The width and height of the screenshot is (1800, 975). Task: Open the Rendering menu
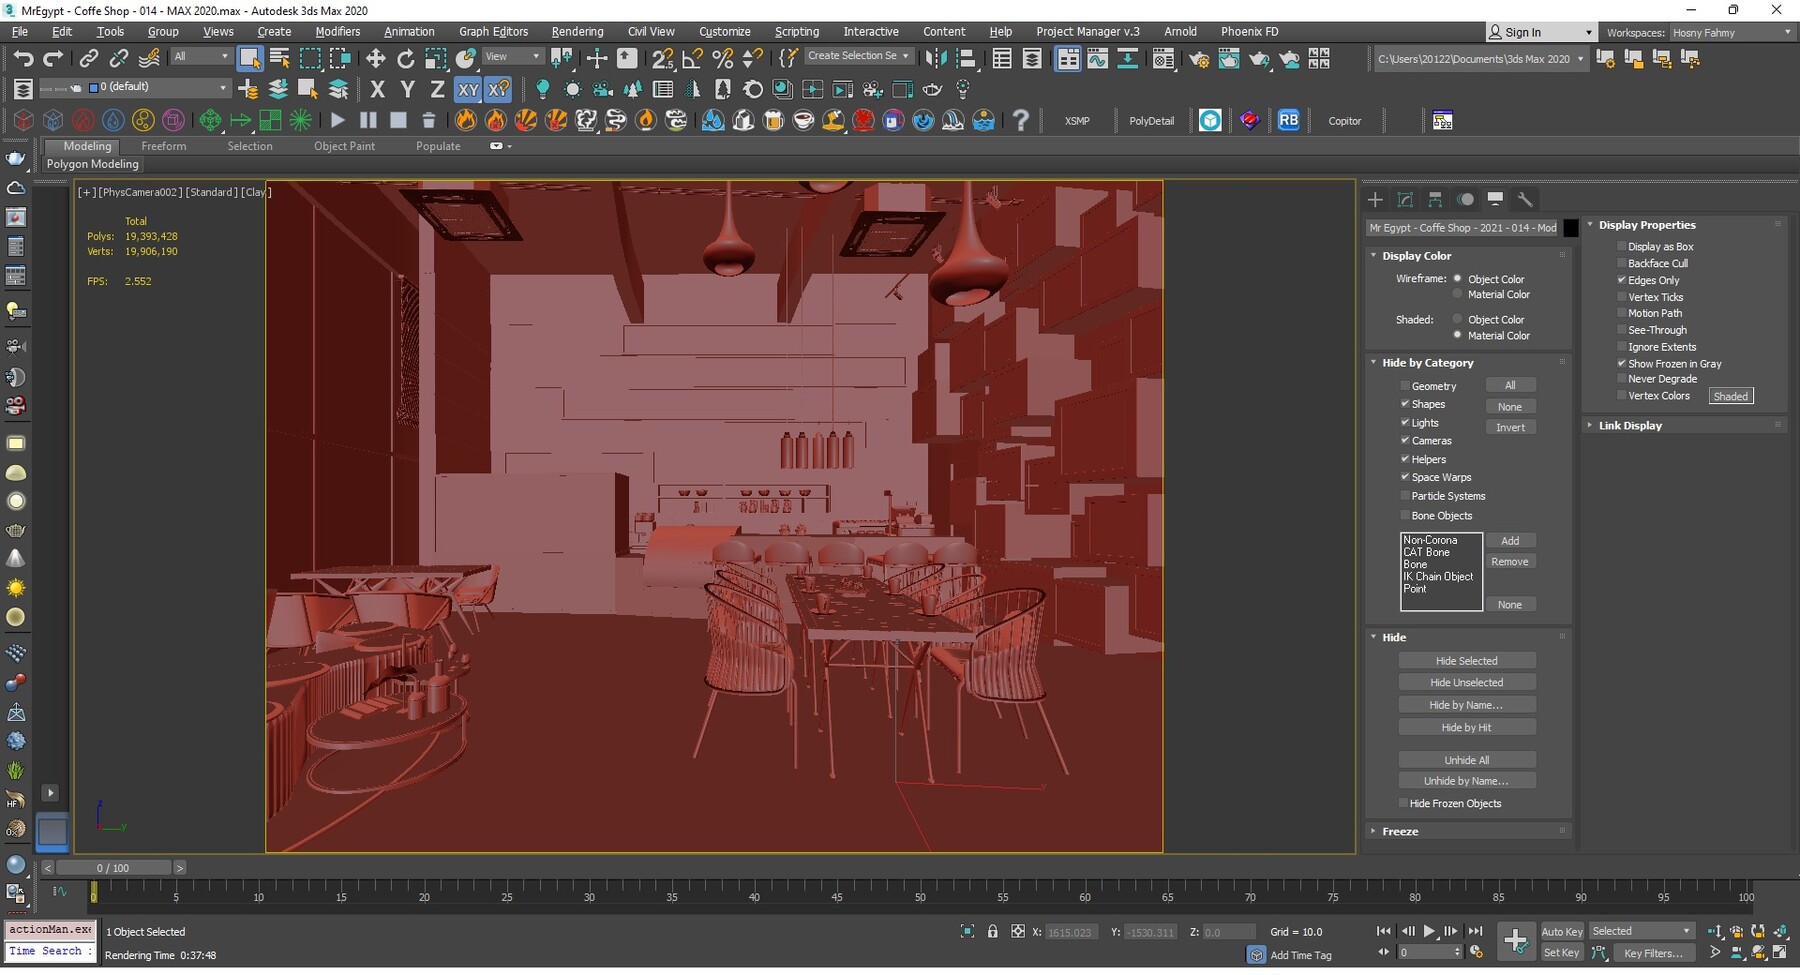click(x=577, y=31)
